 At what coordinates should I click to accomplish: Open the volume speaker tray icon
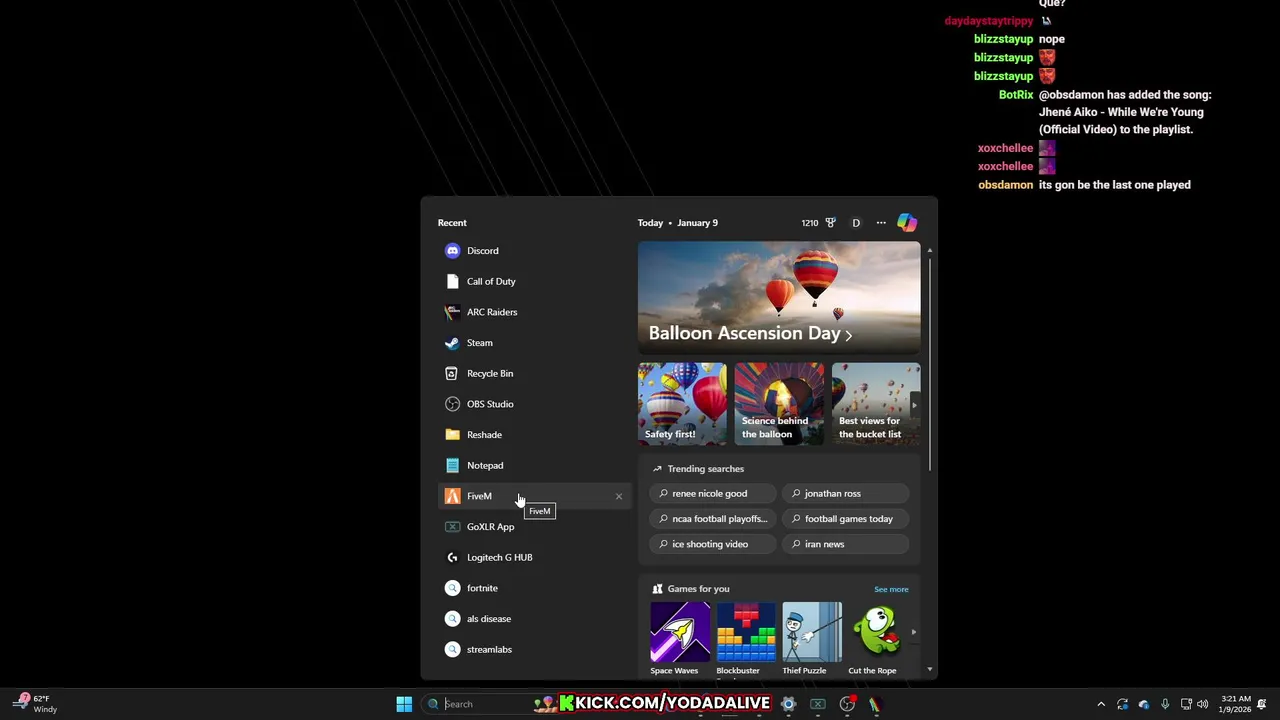(1203, 704)
